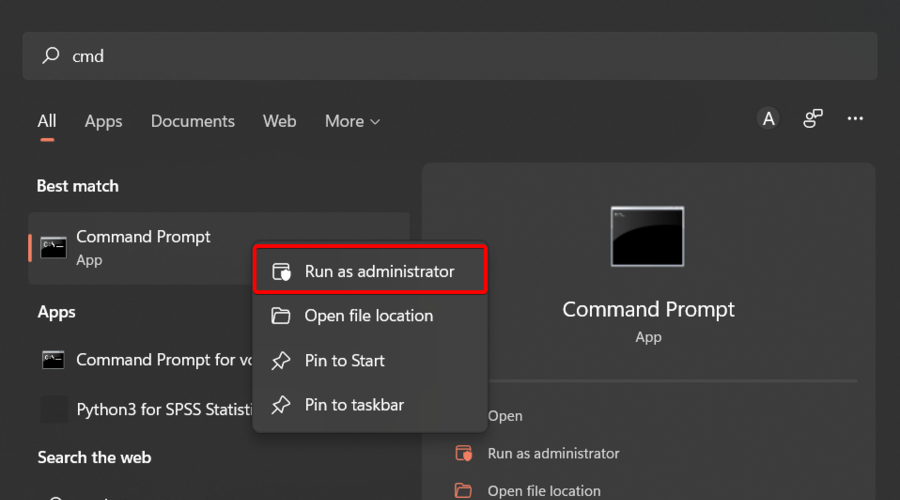Open the search options share icon
The width and height of the screenshot is (900, 500).
[x=812, y=119]
